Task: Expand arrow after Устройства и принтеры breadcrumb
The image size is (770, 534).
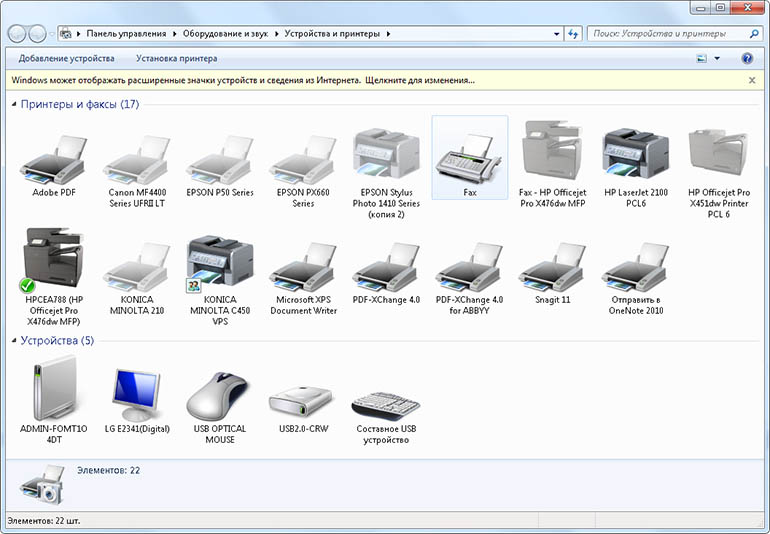Action: point(388,34)
